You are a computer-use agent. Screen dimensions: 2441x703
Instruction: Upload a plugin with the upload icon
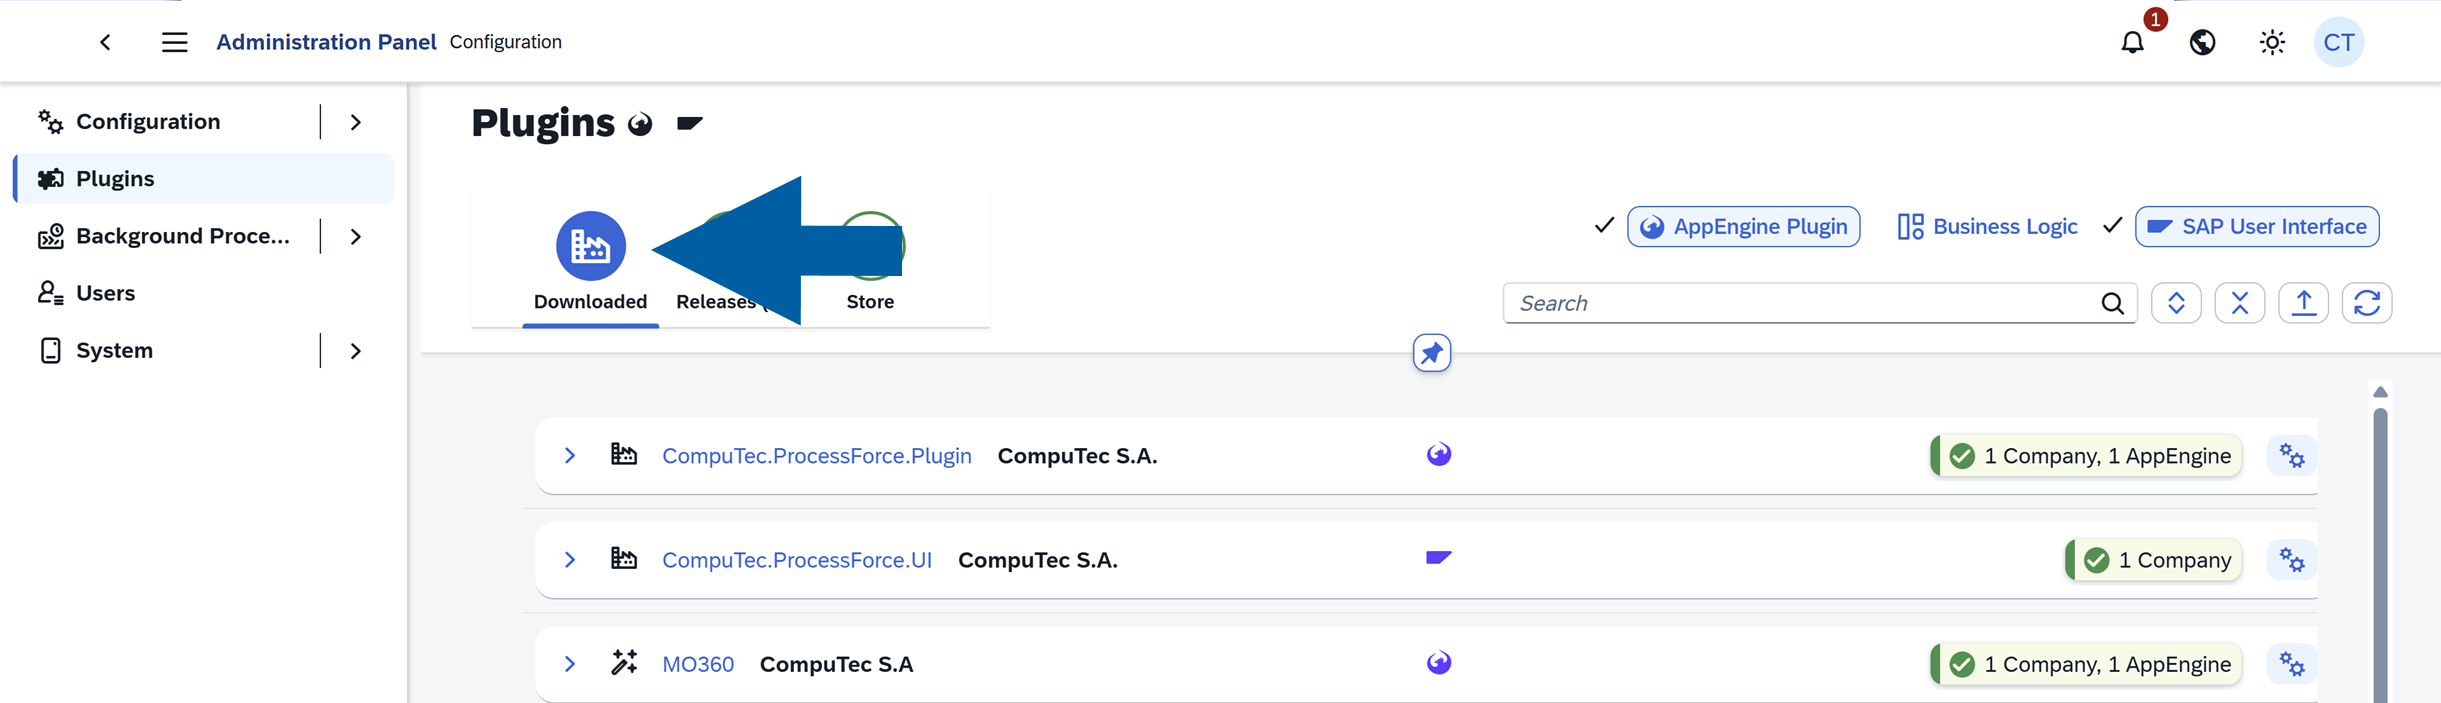2304,303
